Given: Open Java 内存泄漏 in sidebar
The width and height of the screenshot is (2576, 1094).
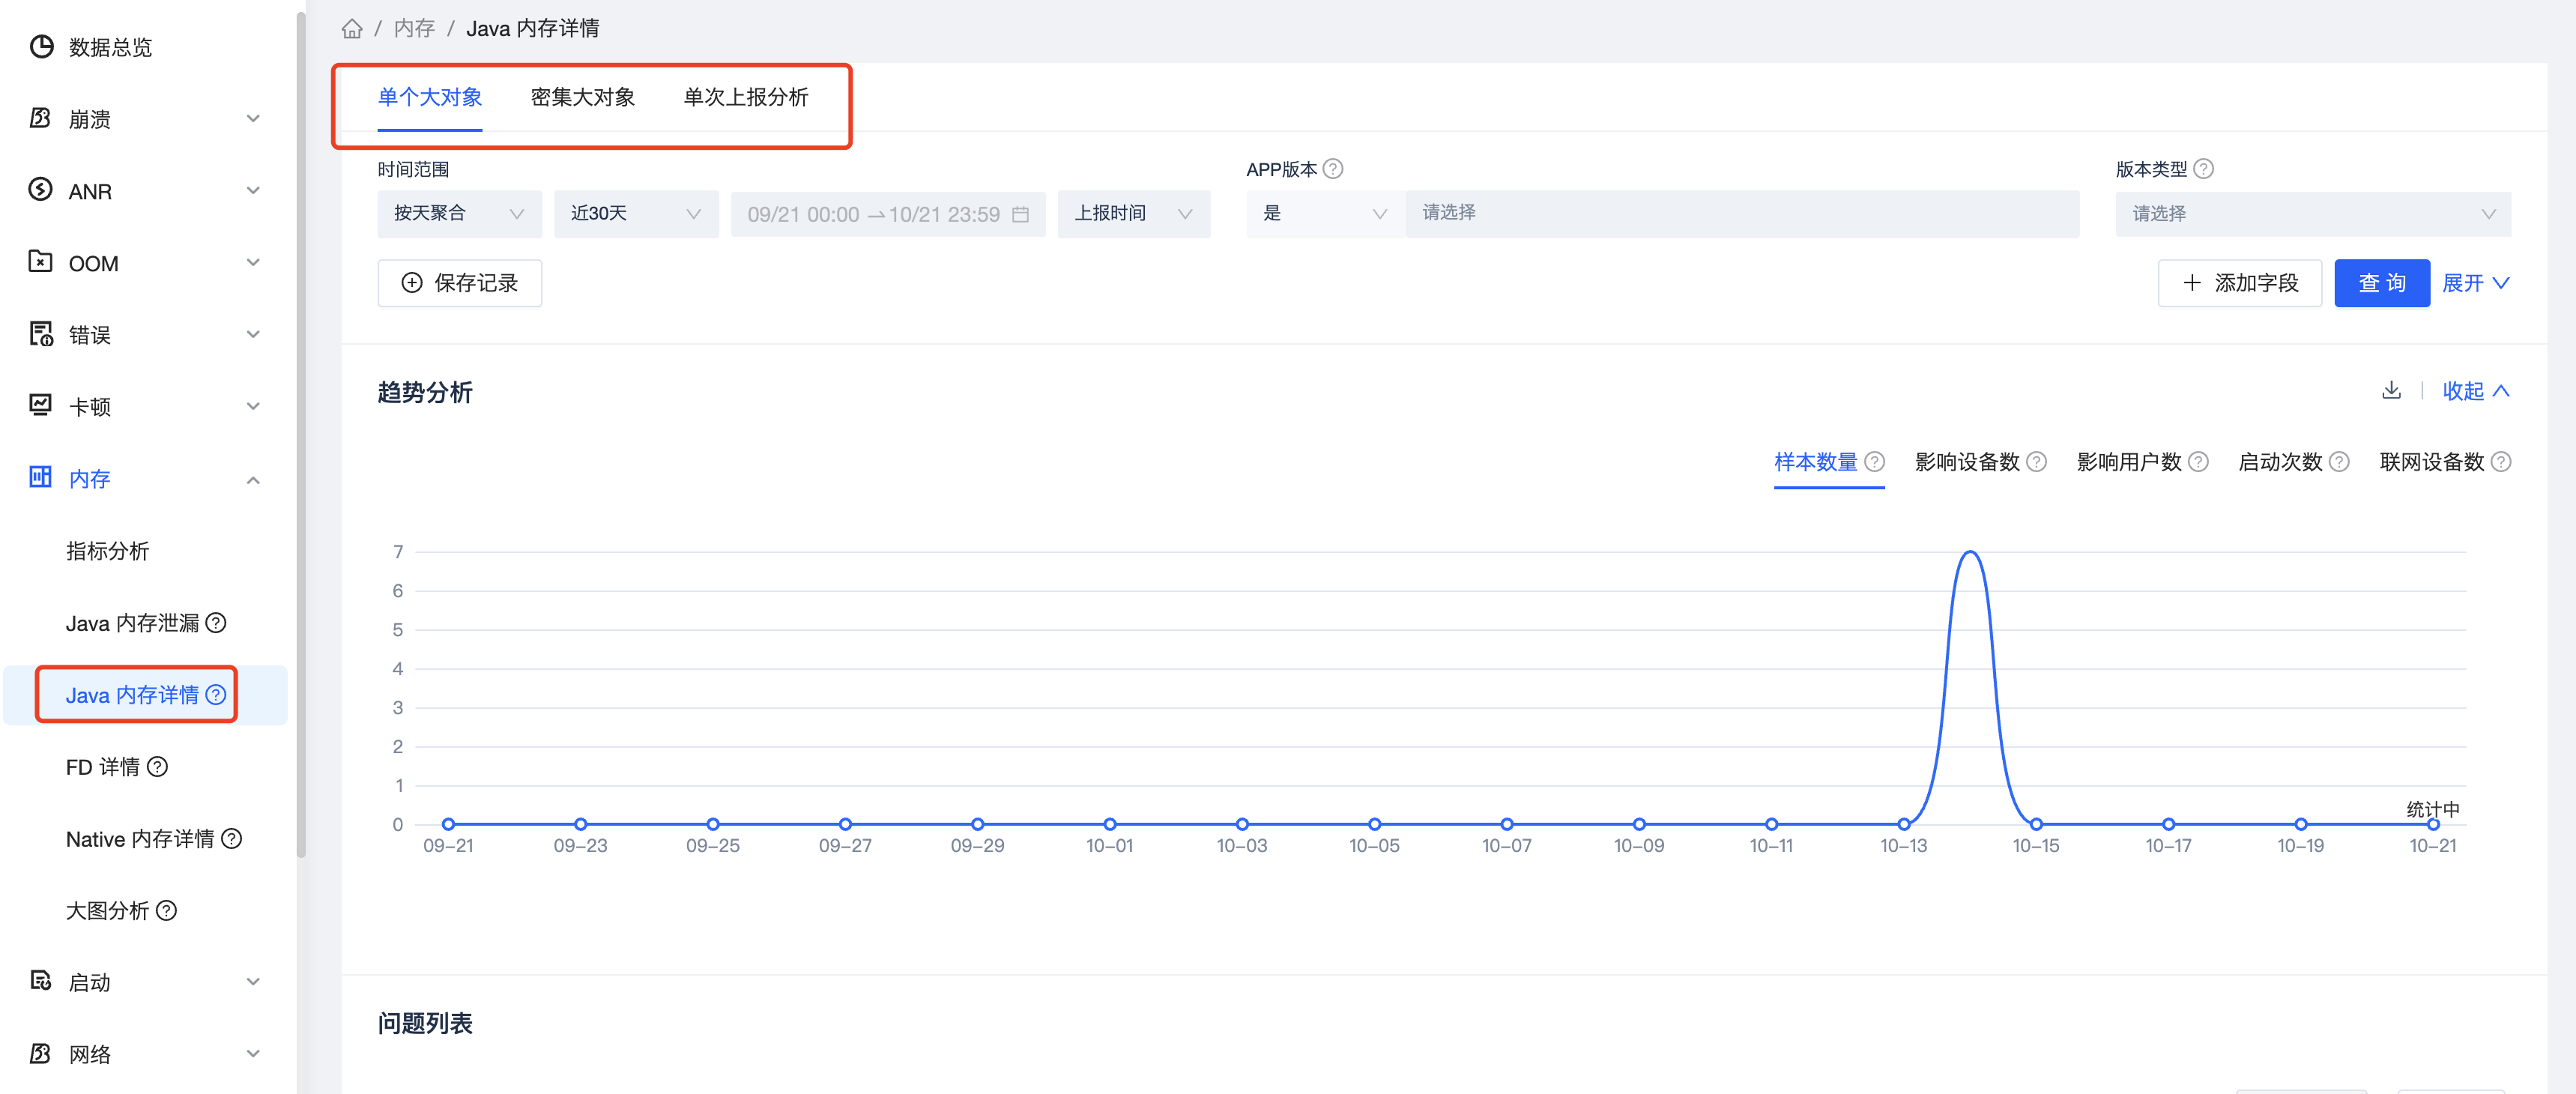Looking at the screenshot, I should tap(132, 623).
